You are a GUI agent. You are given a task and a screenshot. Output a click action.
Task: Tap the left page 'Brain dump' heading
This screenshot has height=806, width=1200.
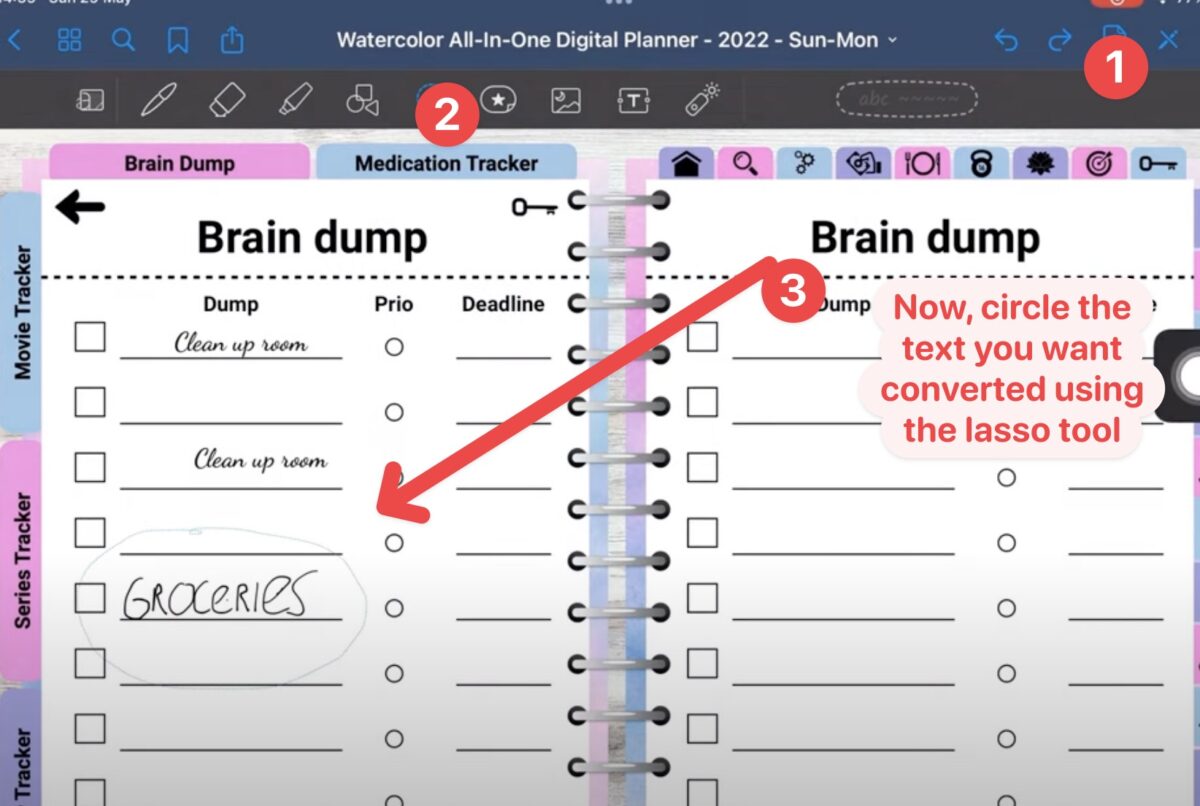(312, 238)
